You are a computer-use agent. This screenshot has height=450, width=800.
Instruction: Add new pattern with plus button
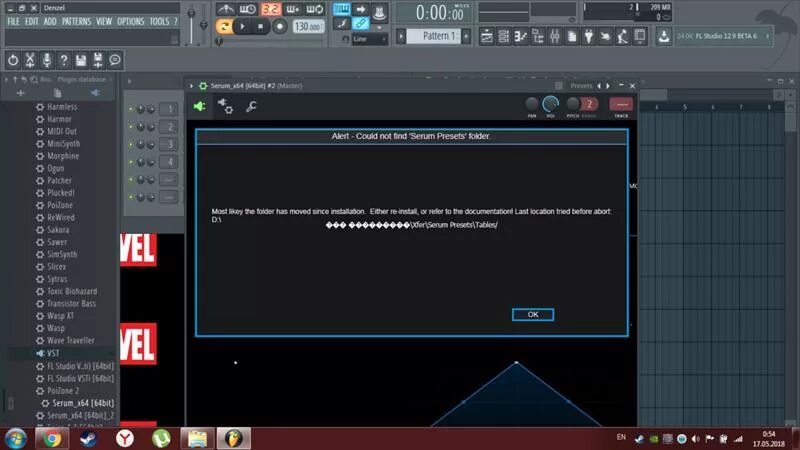(x=466, y=36)
